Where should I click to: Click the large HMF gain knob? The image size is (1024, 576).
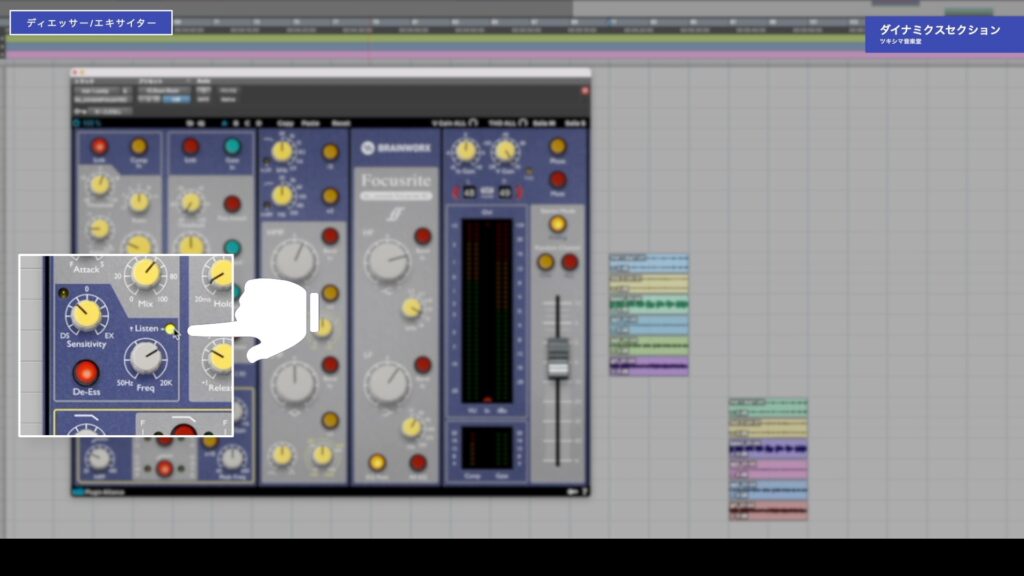click(x=294, y=261)
